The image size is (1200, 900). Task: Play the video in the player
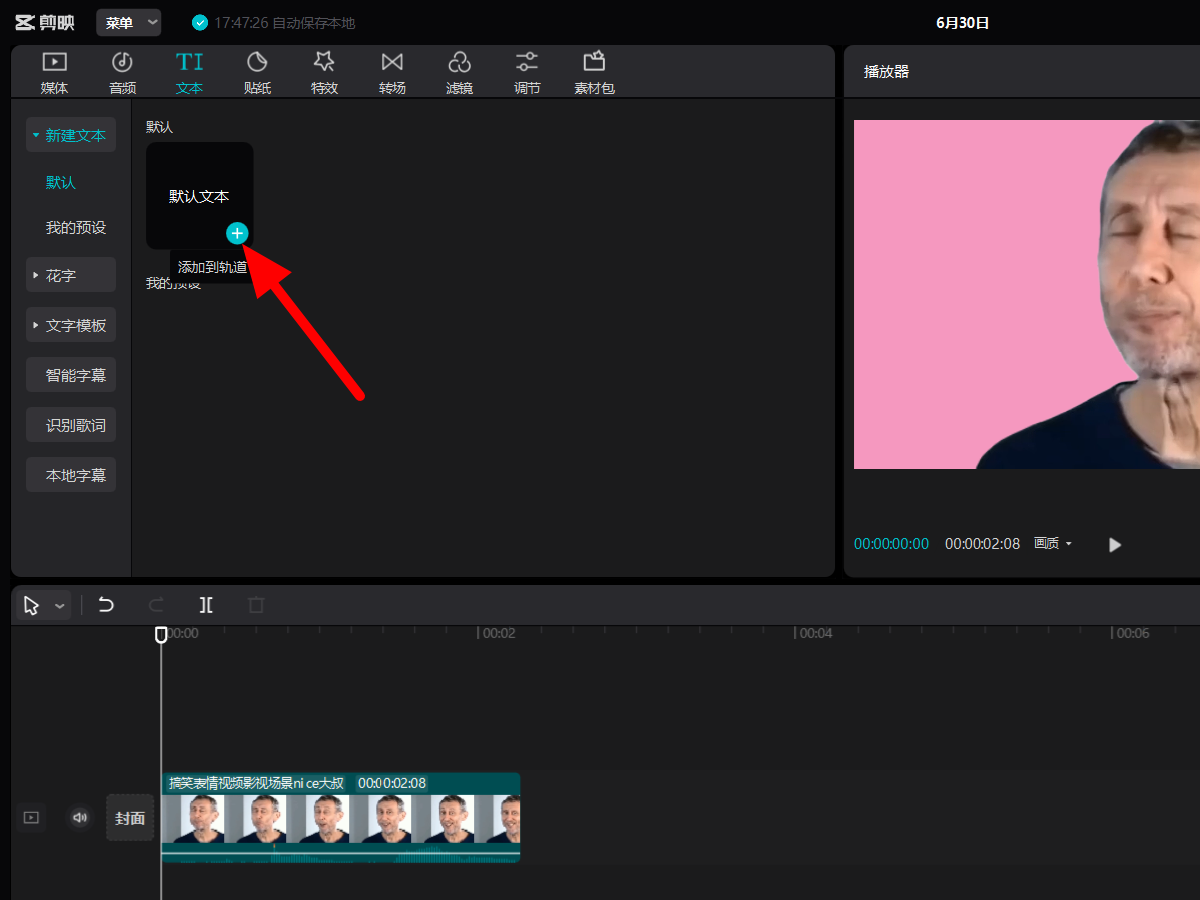click(x=1115, y=545)
